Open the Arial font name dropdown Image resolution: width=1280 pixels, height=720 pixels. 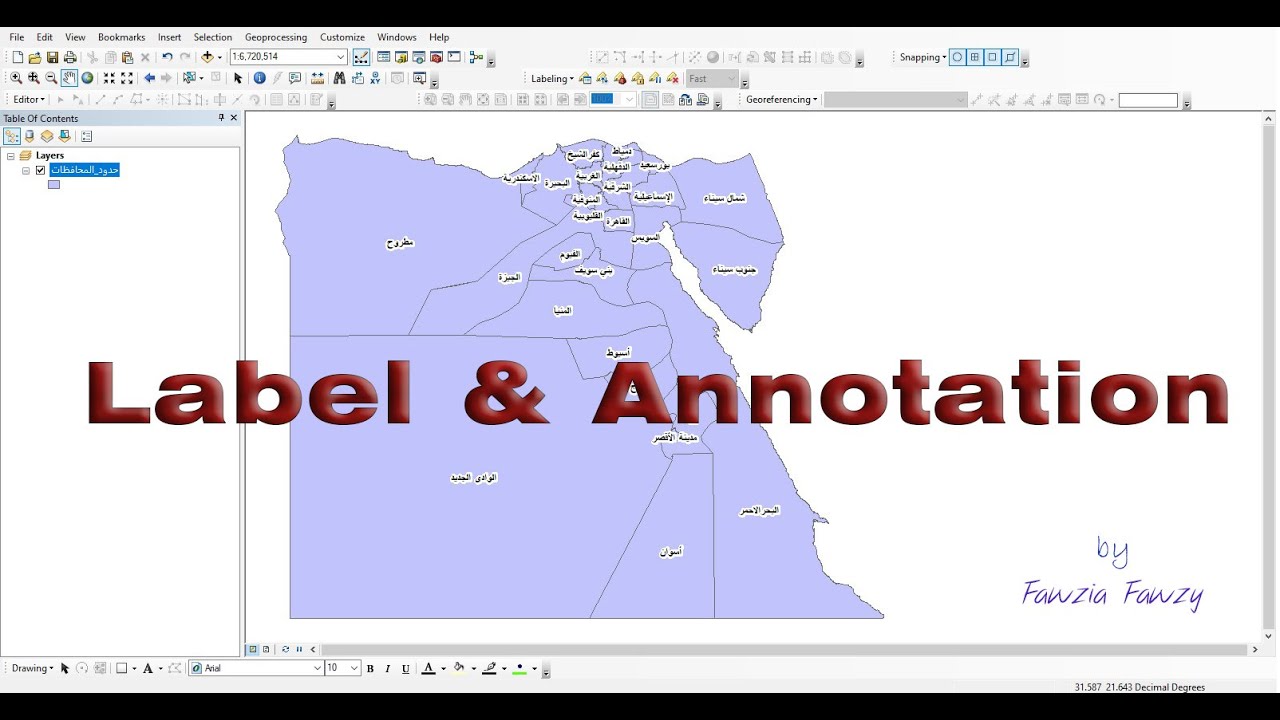coord(318,668)
